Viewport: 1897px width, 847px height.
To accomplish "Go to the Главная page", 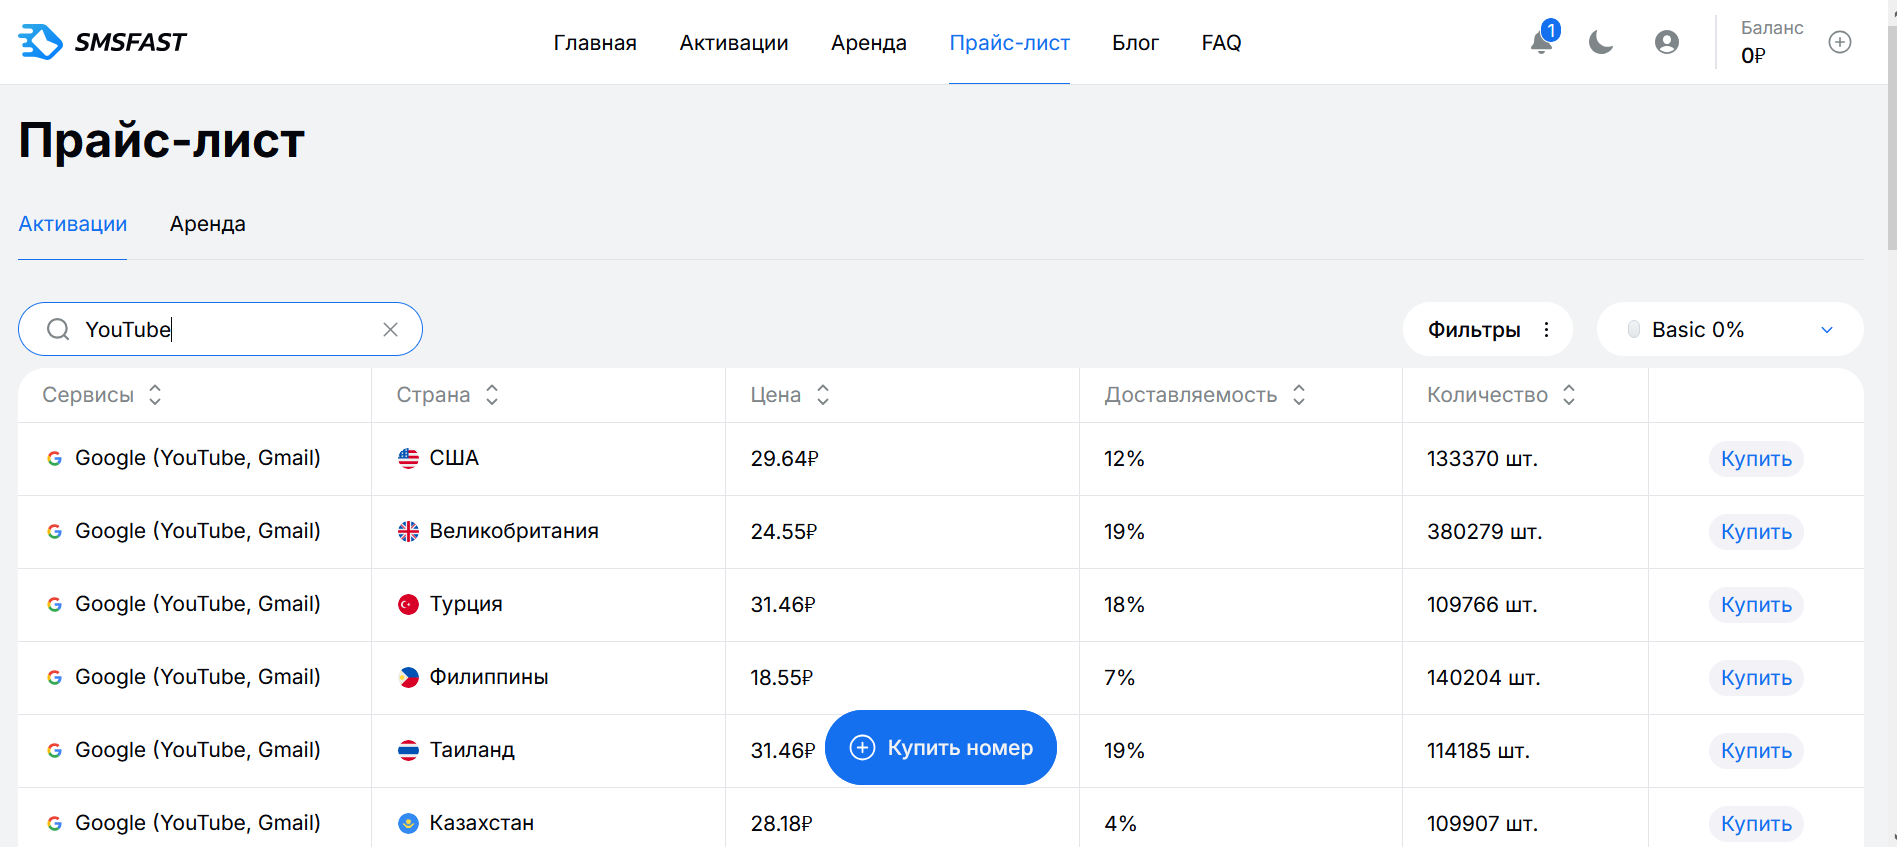I will tap(595, 43).
